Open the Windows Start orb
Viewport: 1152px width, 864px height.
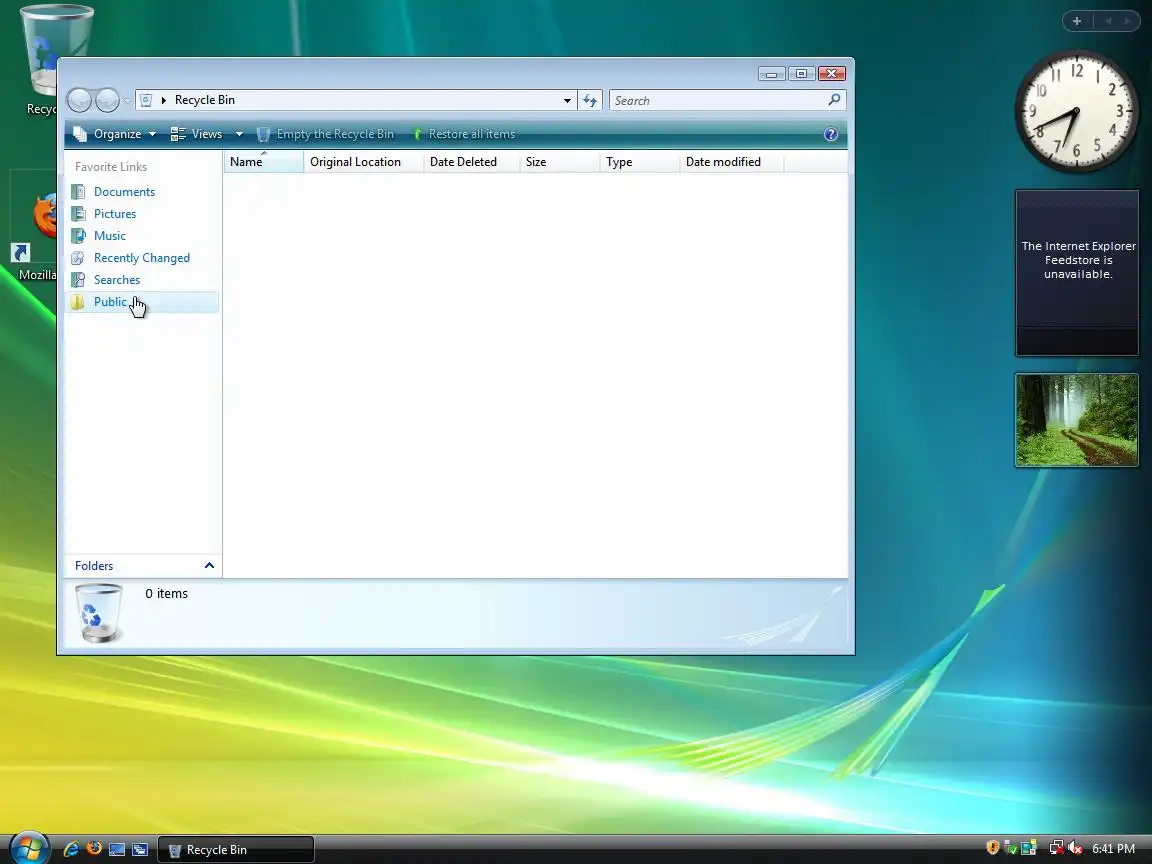click(x=29, y=849)
